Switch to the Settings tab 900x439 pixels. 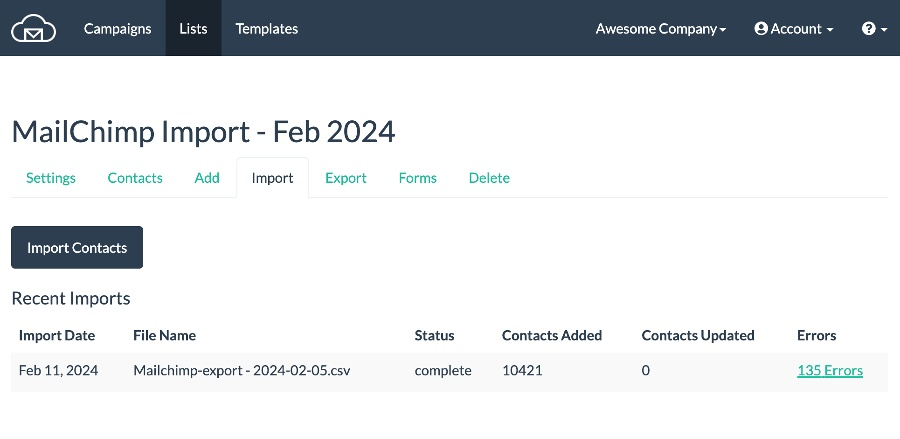point(51,178)
